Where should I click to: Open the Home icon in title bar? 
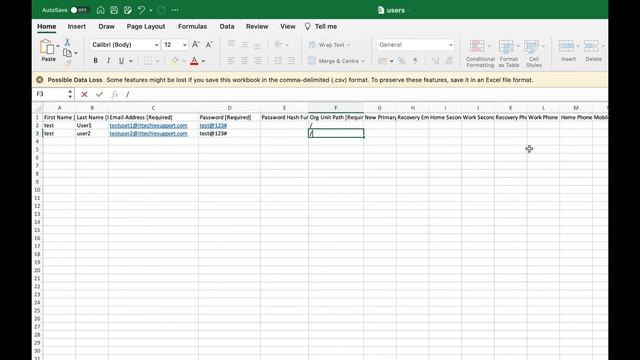(x=100, y=10)
